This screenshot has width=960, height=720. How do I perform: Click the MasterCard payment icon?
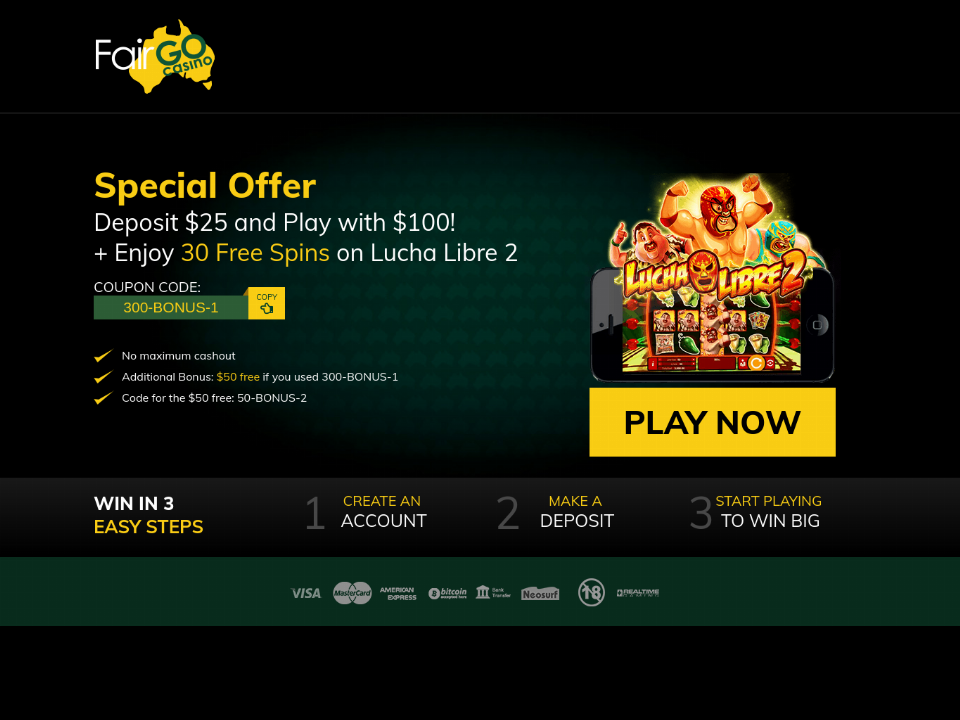(x=352, y=593)
